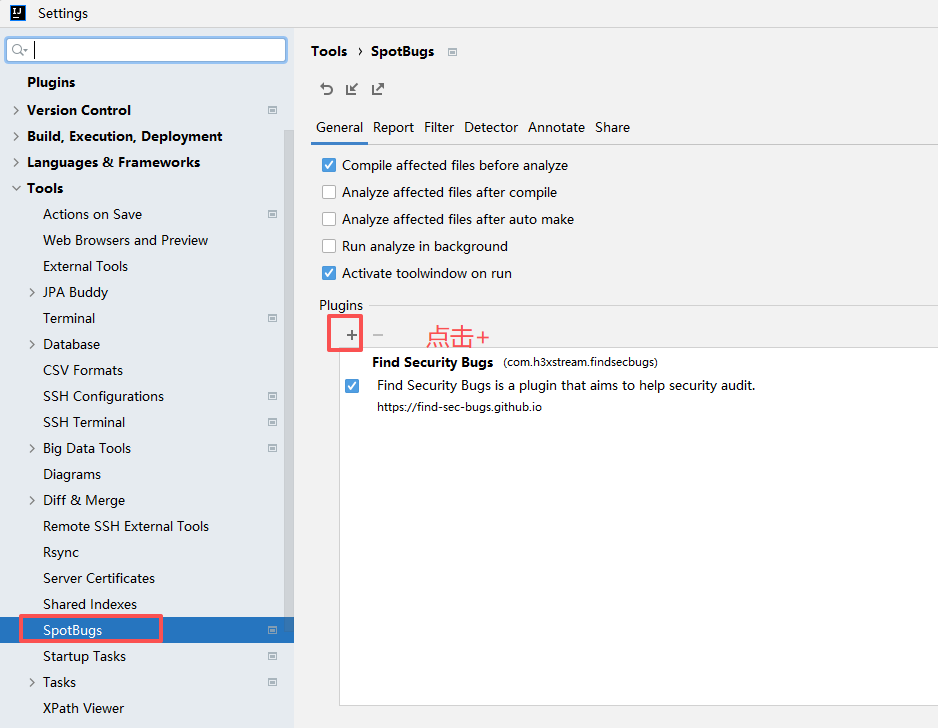The height and width of the screenshot is (728, 938).
Task: Open Startup Tasks settings
Action: point(84,656)
